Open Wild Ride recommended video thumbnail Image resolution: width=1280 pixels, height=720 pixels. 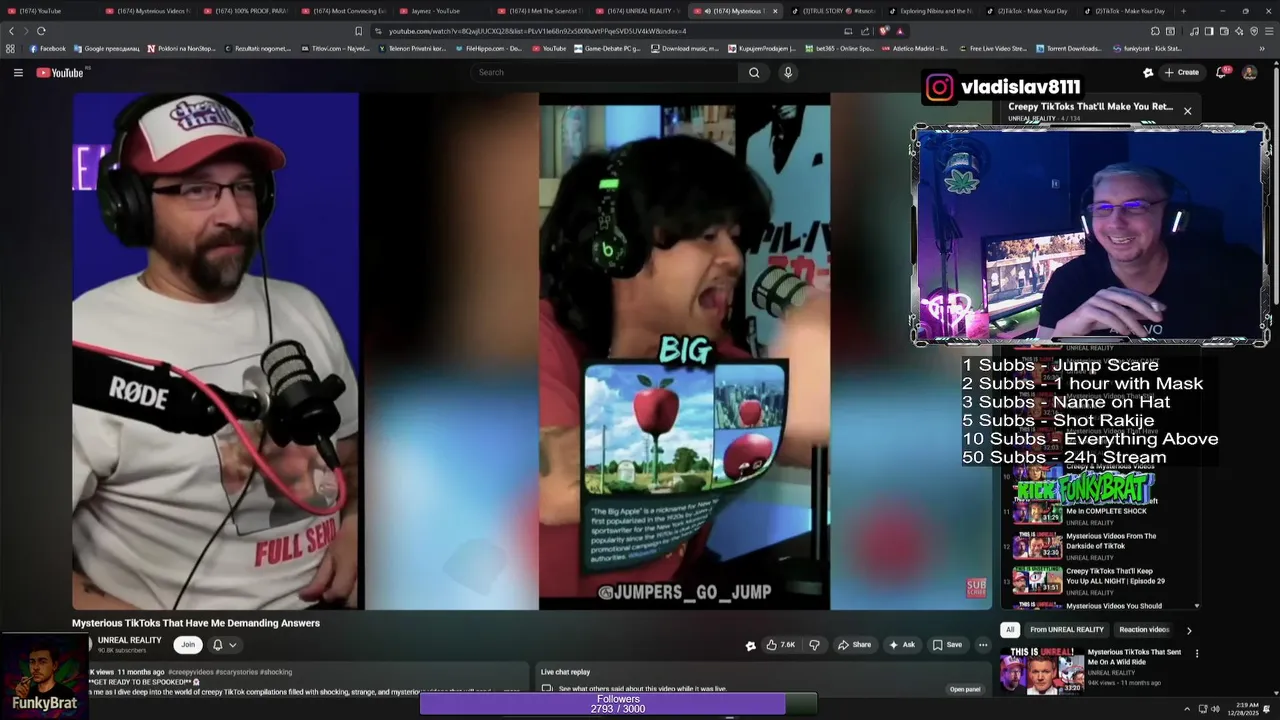tap(1040, 670)
